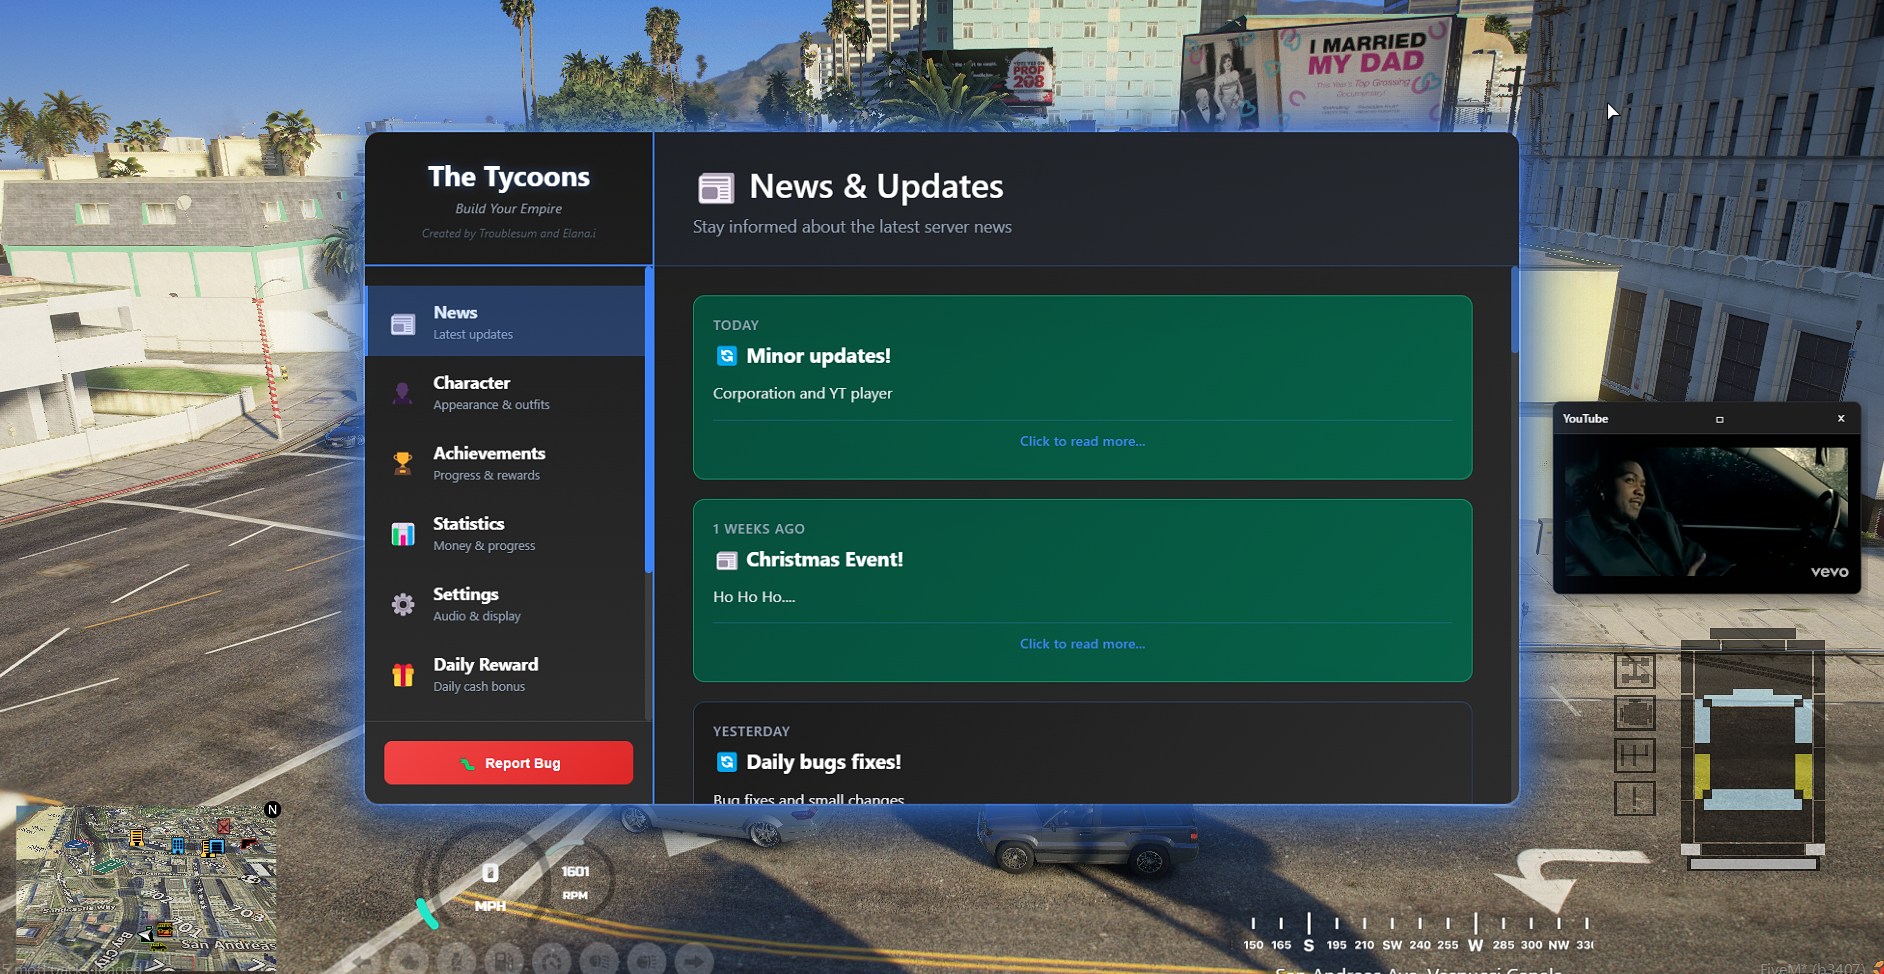
Task: Open the Character appearance & outfits section
Action: (x=506, y=393)
